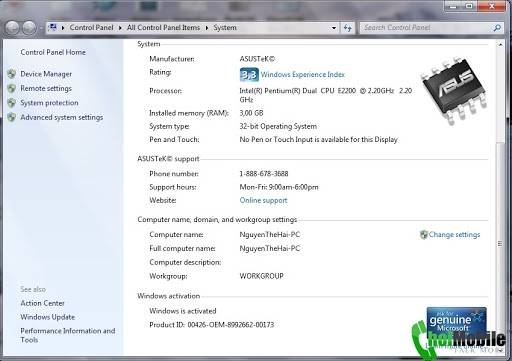The width and height of the screenshot is (512, 361).
Task: Select the System breadcrumb segment
Action: [225, 28]
